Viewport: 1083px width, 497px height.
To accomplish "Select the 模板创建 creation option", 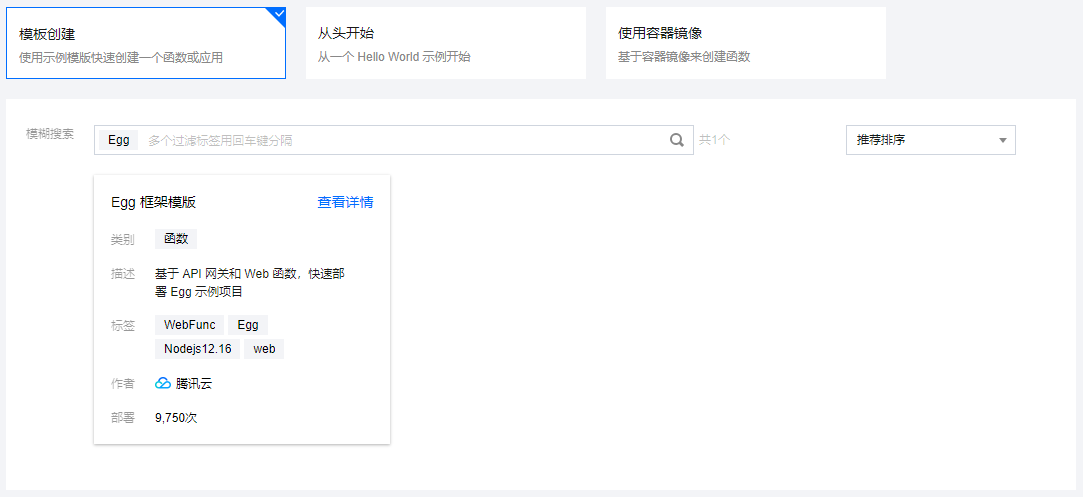I will coord(146,43).
